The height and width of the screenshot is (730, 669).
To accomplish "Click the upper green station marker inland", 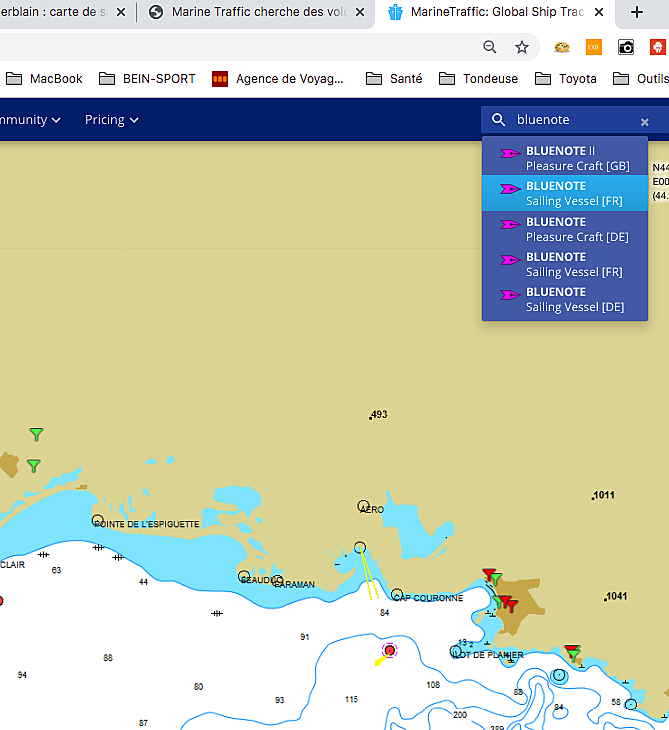I will tap(36, 434).
